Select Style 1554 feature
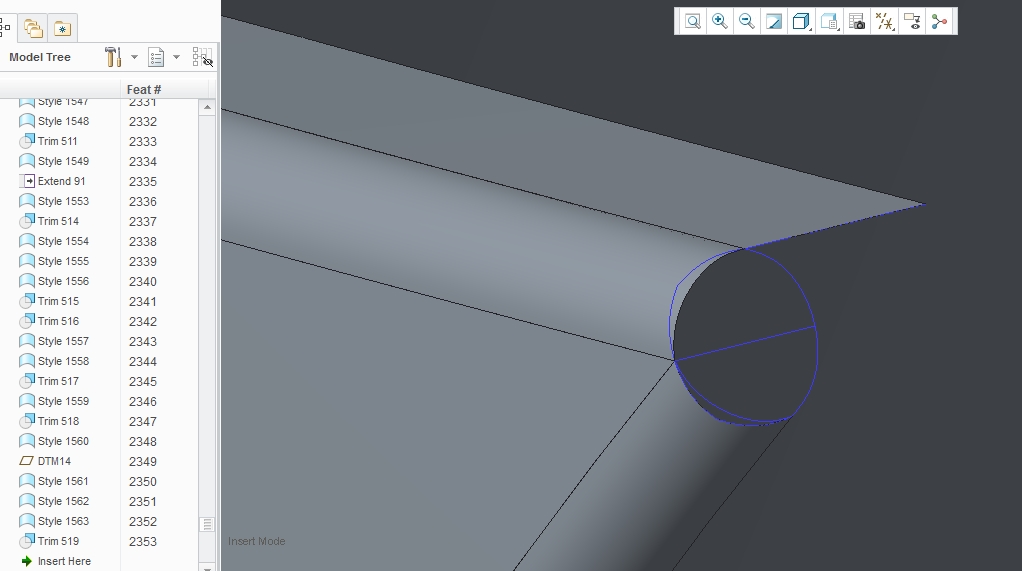The width and height of the screenshot is (1022, 571). [x=63, y=241]
